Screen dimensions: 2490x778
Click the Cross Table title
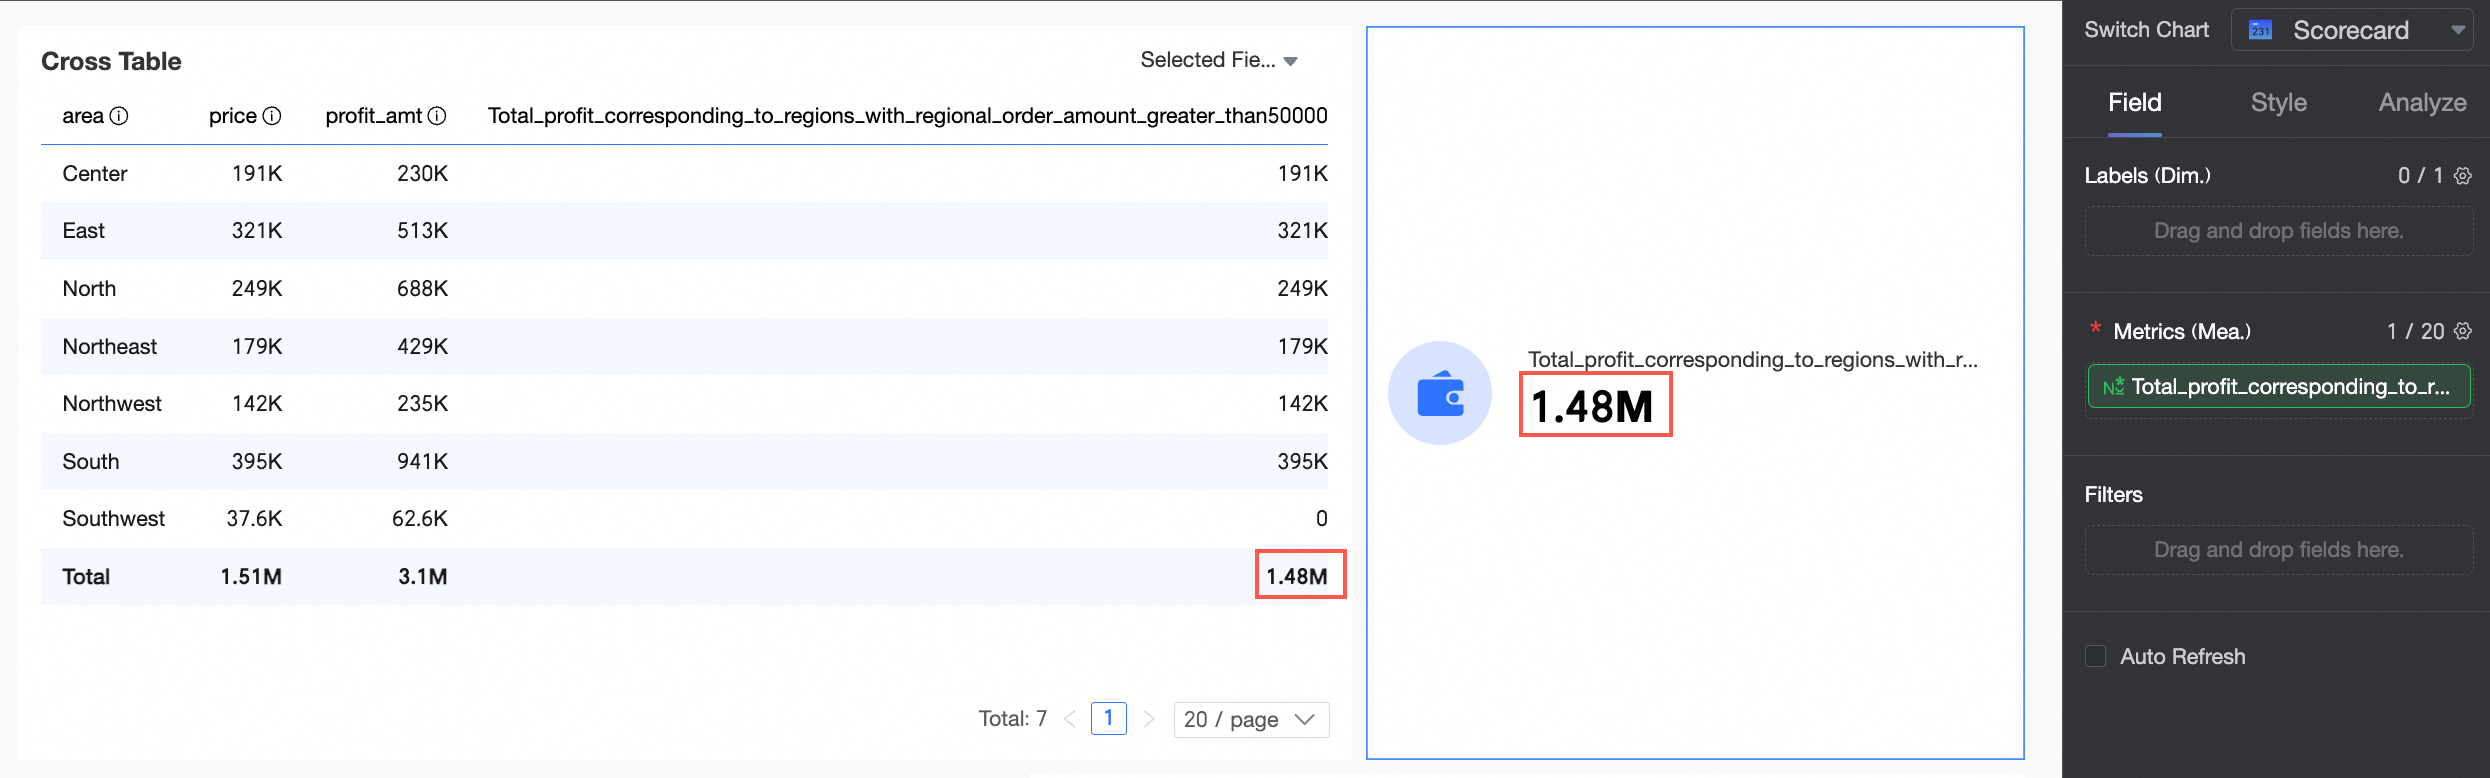111,62
